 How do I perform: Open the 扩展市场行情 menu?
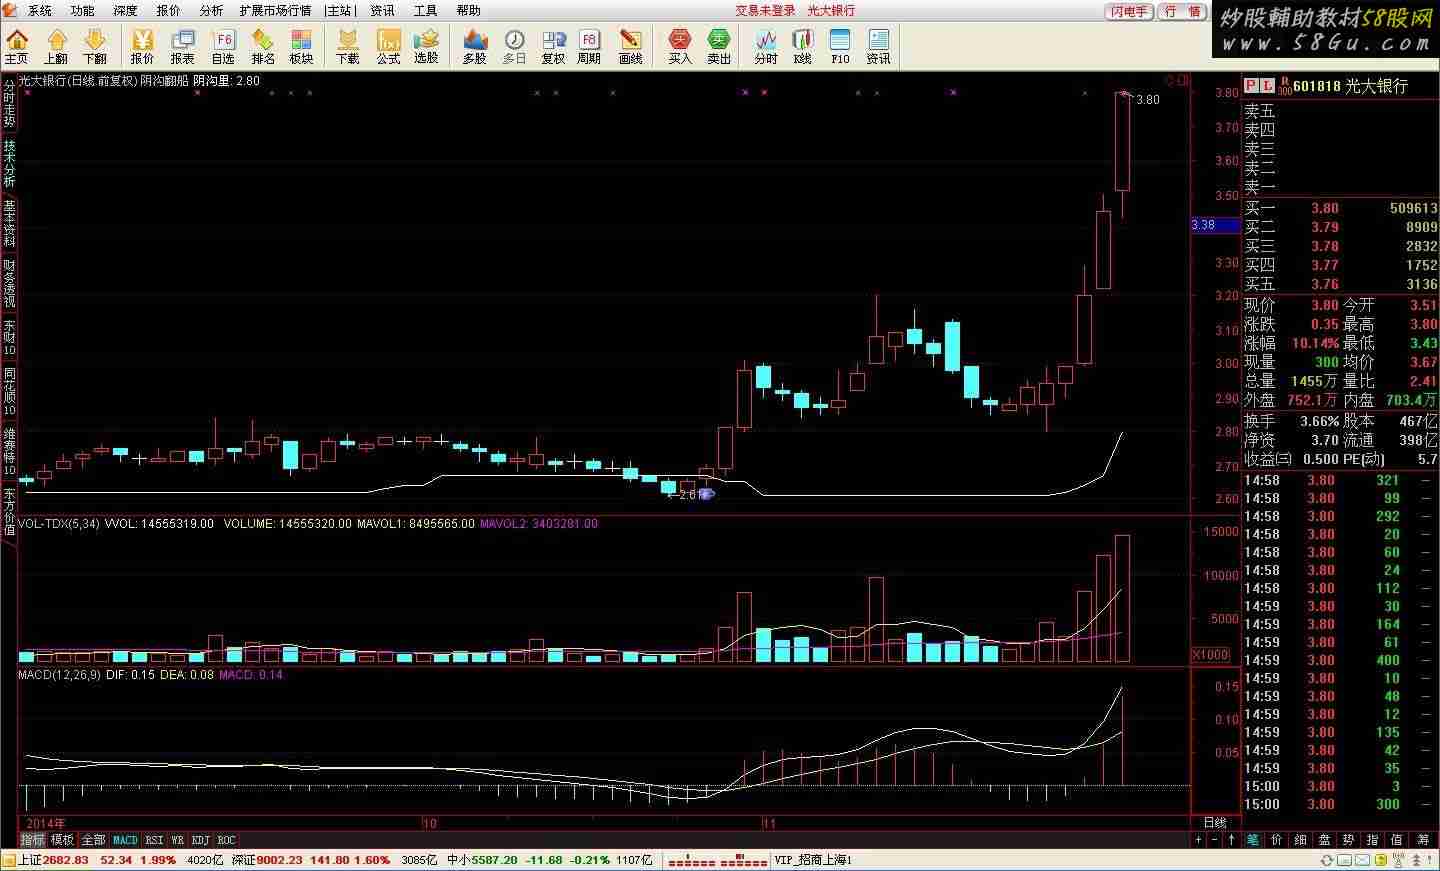pyautogui.click(x=275, y=10)
